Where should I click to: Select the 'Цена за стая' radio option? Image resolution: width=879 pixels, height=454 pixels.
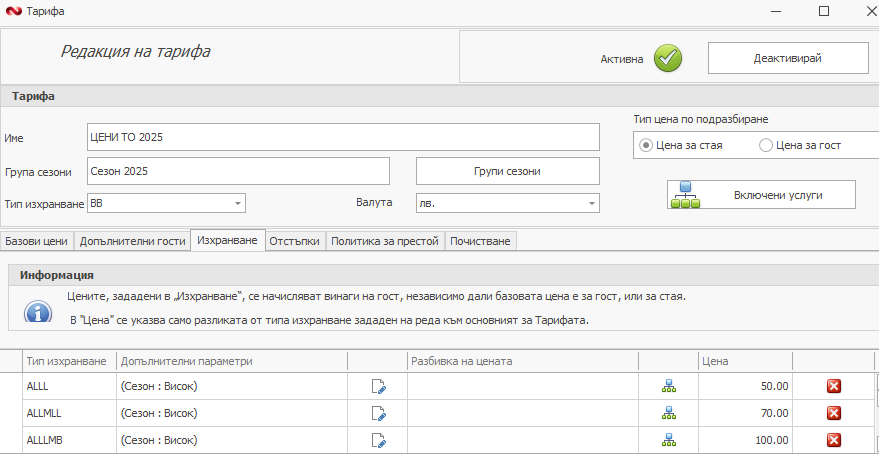point(646,145)
